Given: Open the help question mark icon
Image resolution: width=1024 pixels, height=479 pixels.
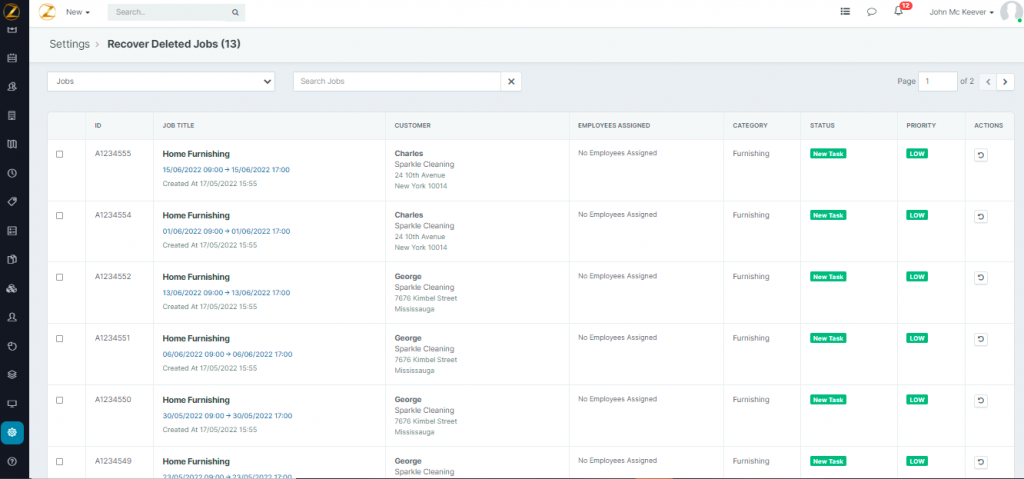Looking at the screenshot, I should coord(12,462).
